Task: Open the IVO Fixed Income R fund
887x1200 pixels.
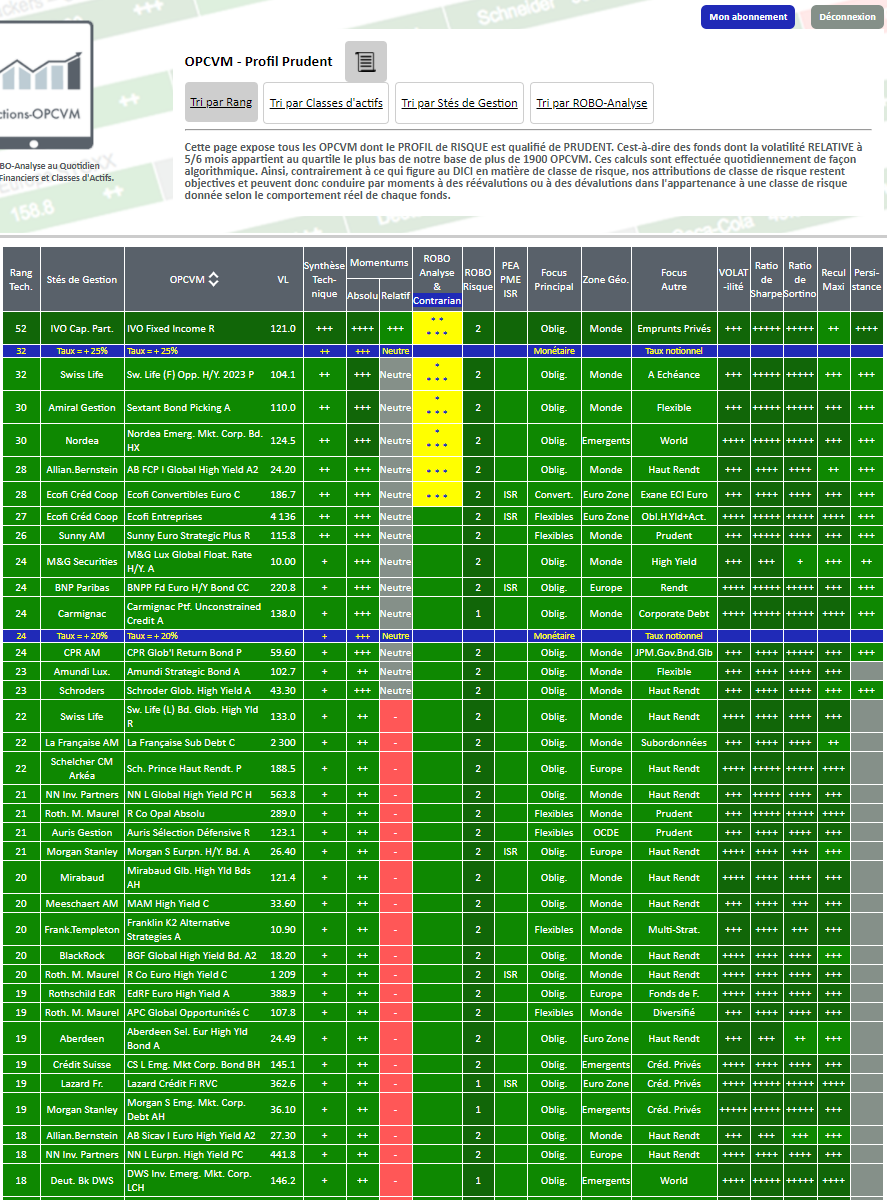Action: pos(171,328)
